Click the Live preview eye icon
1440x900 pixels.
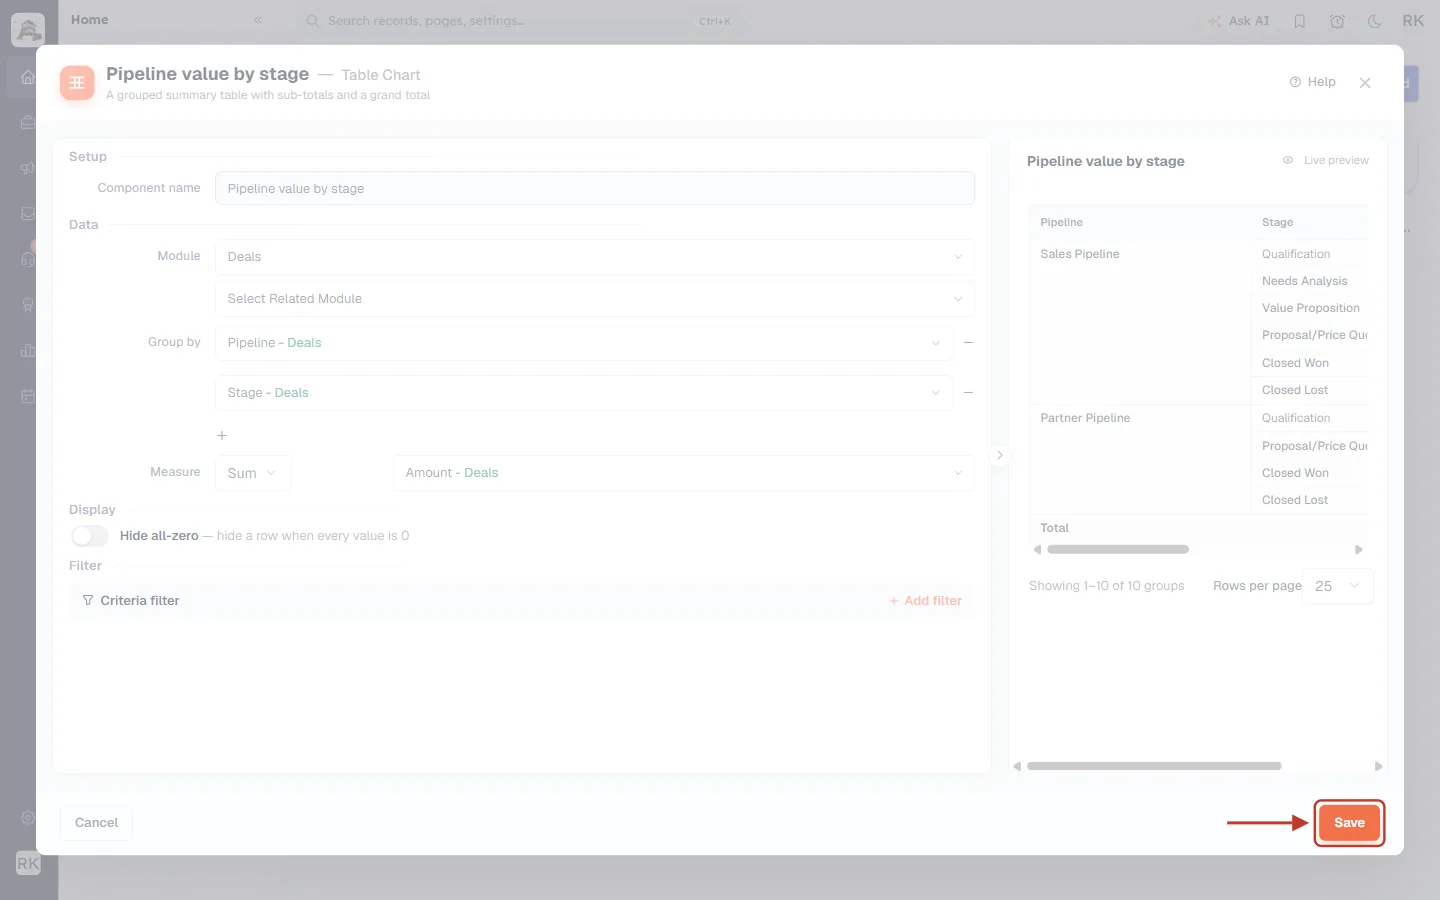(1288, 160)
